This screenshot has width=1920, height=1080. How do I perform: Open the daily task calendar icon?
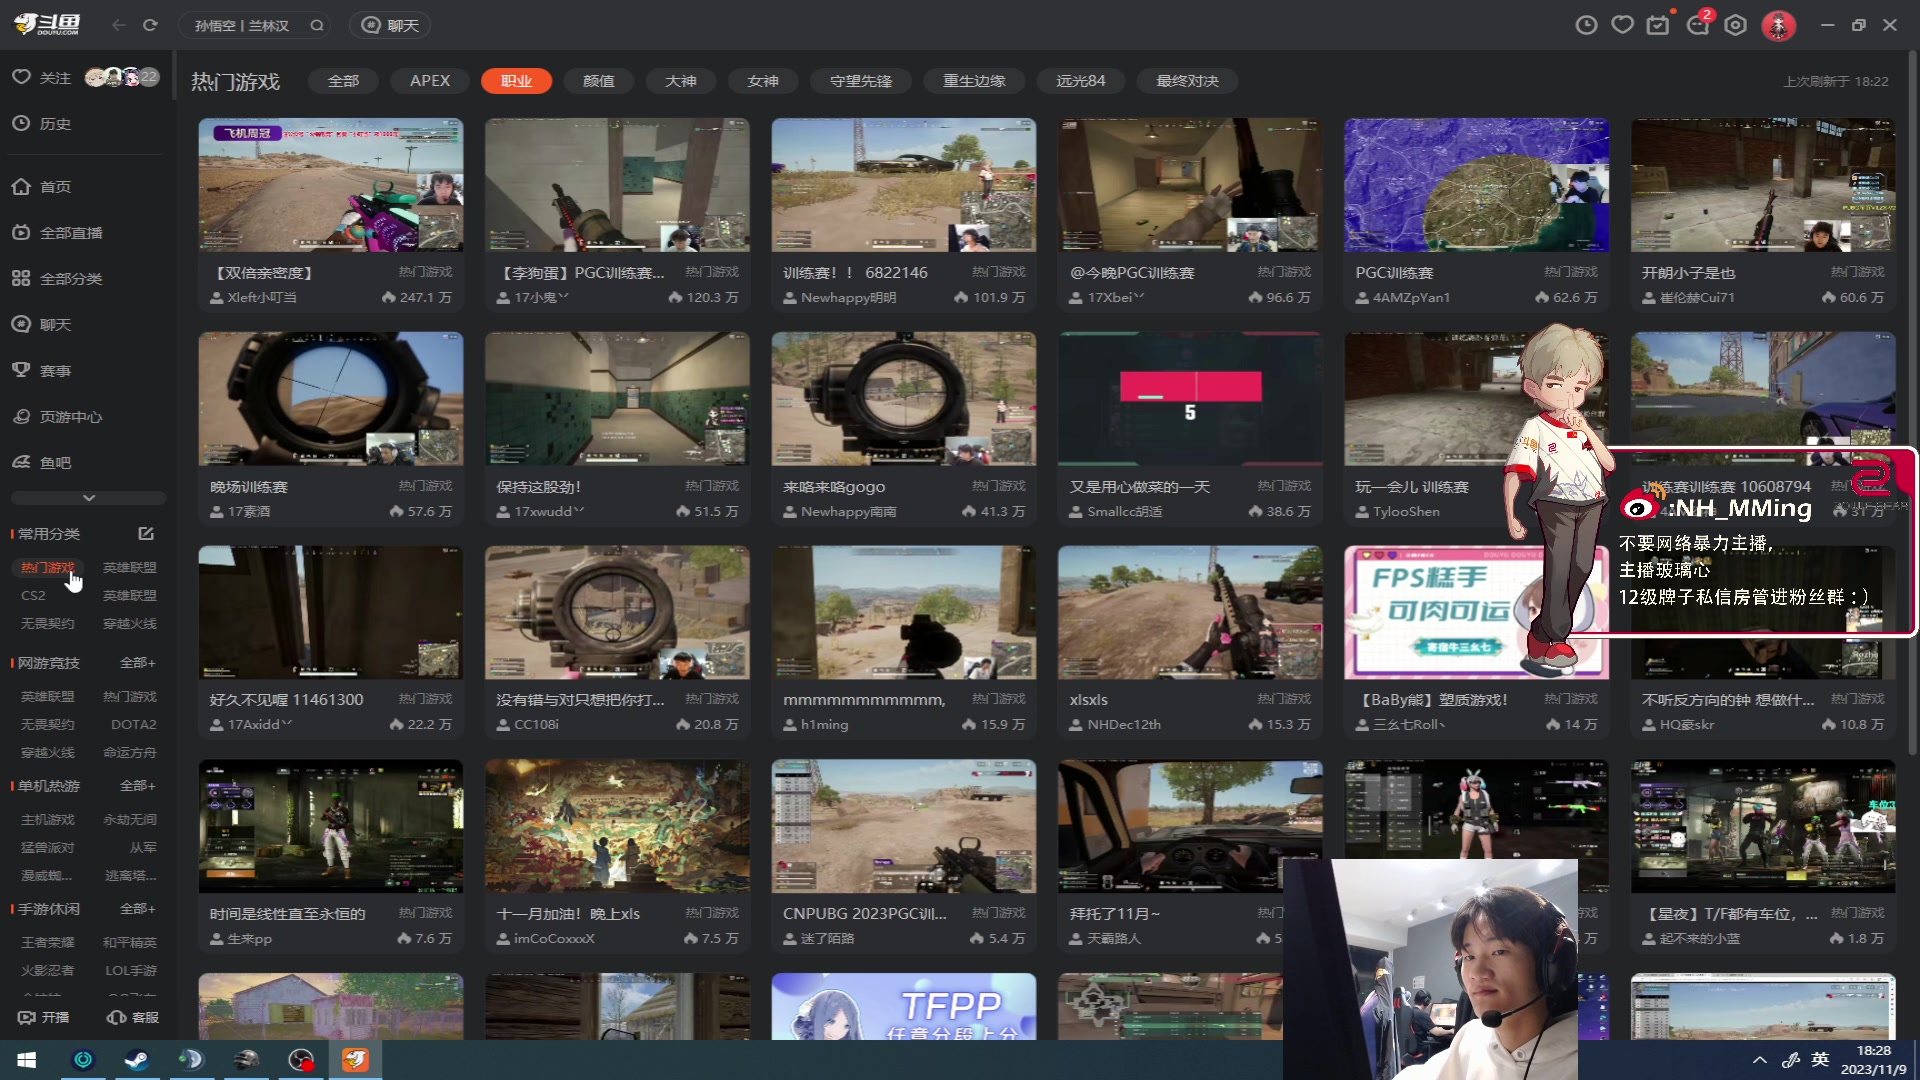[x=1658, y=25]
